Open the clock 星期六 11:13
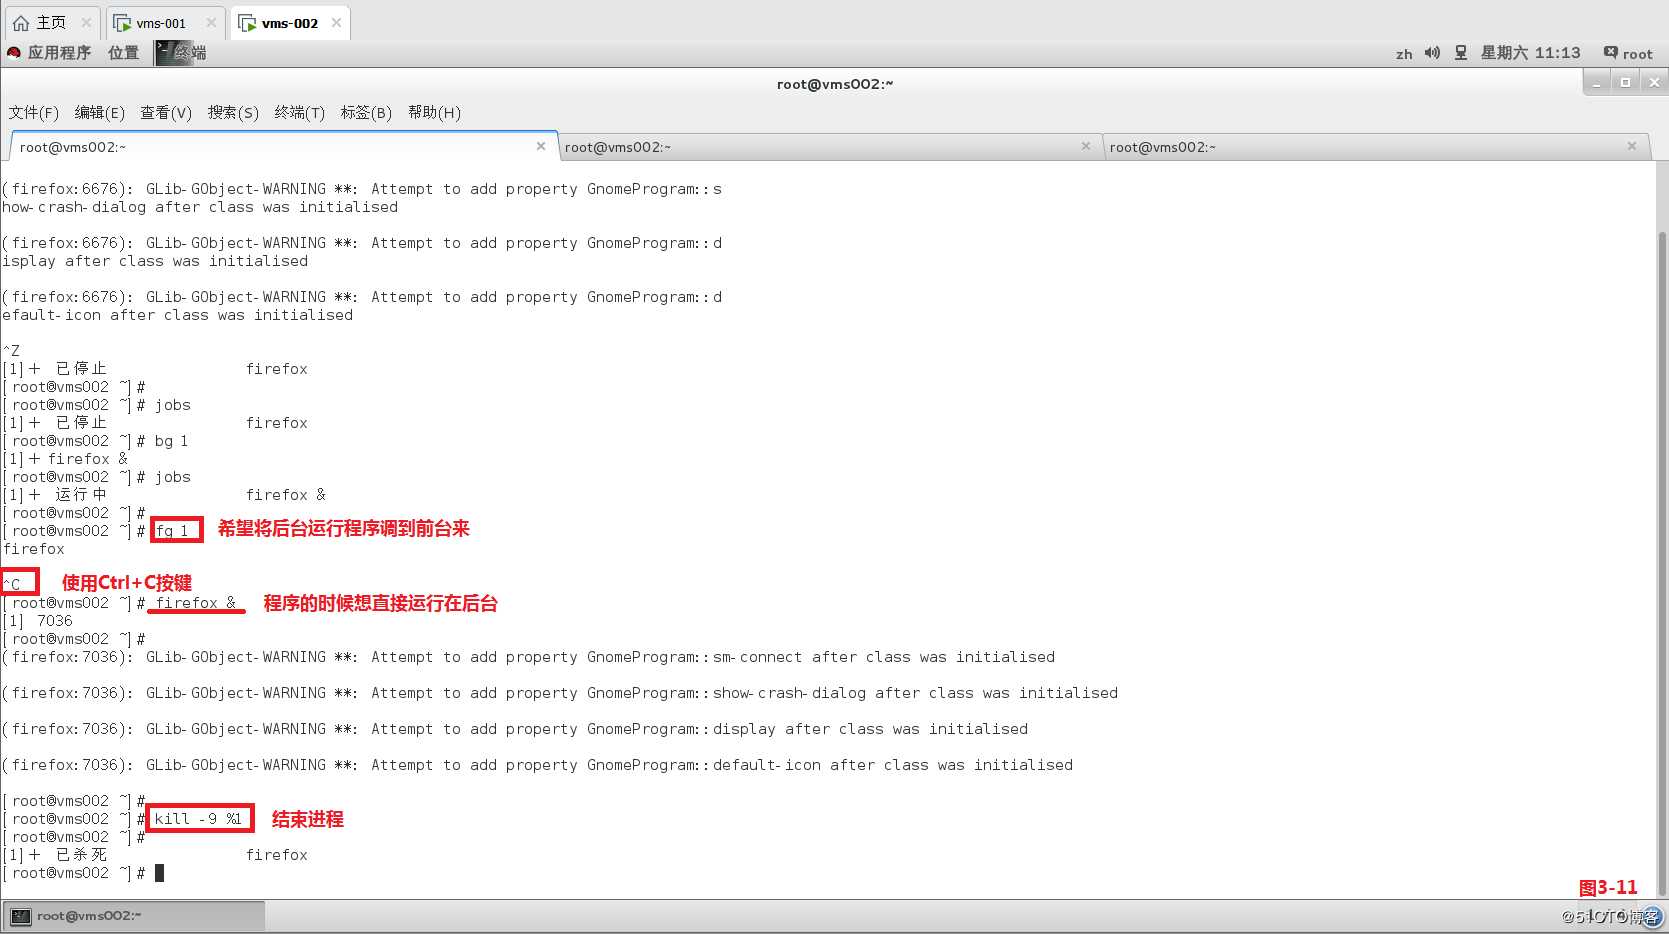Image resolution: width=1669 pixels, height=934 pixels. pyautogui.click(x=1530, y=53)
